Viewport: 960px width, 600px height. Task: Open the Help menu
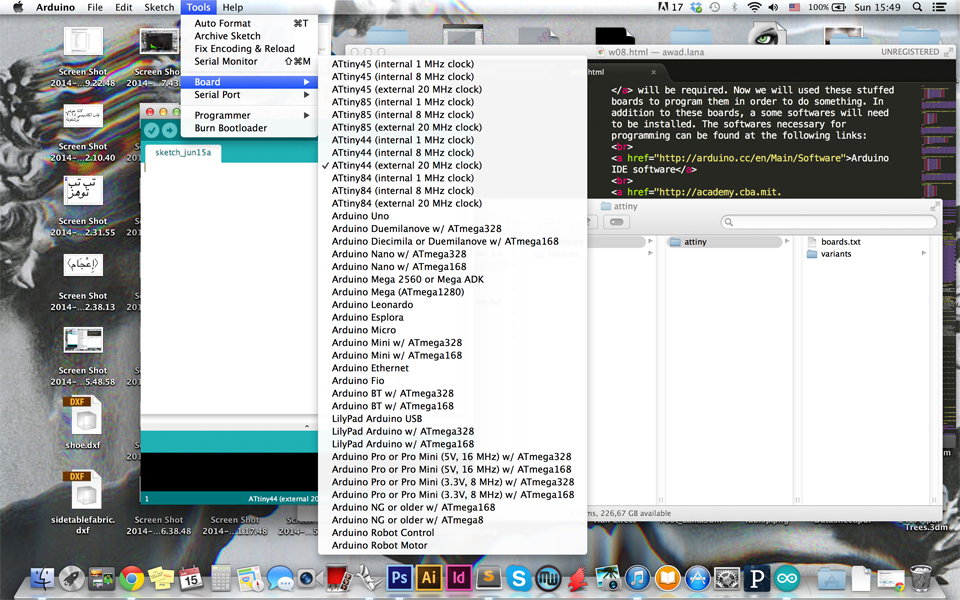point(233,7)
